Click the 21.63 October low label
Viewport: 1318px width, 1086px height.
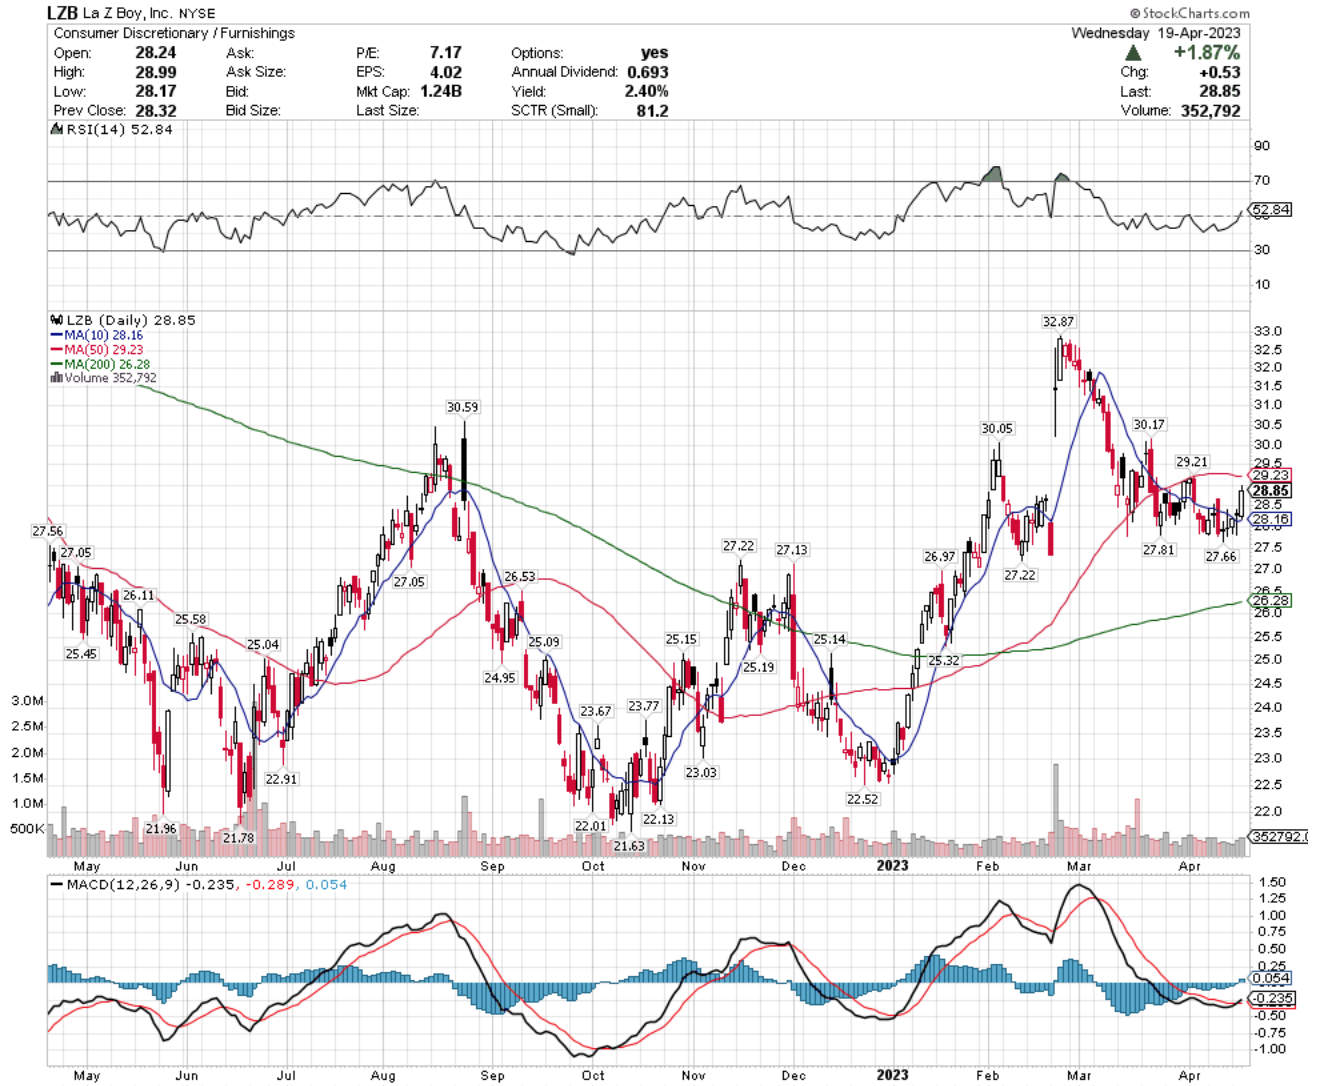(x=629, y=846)
